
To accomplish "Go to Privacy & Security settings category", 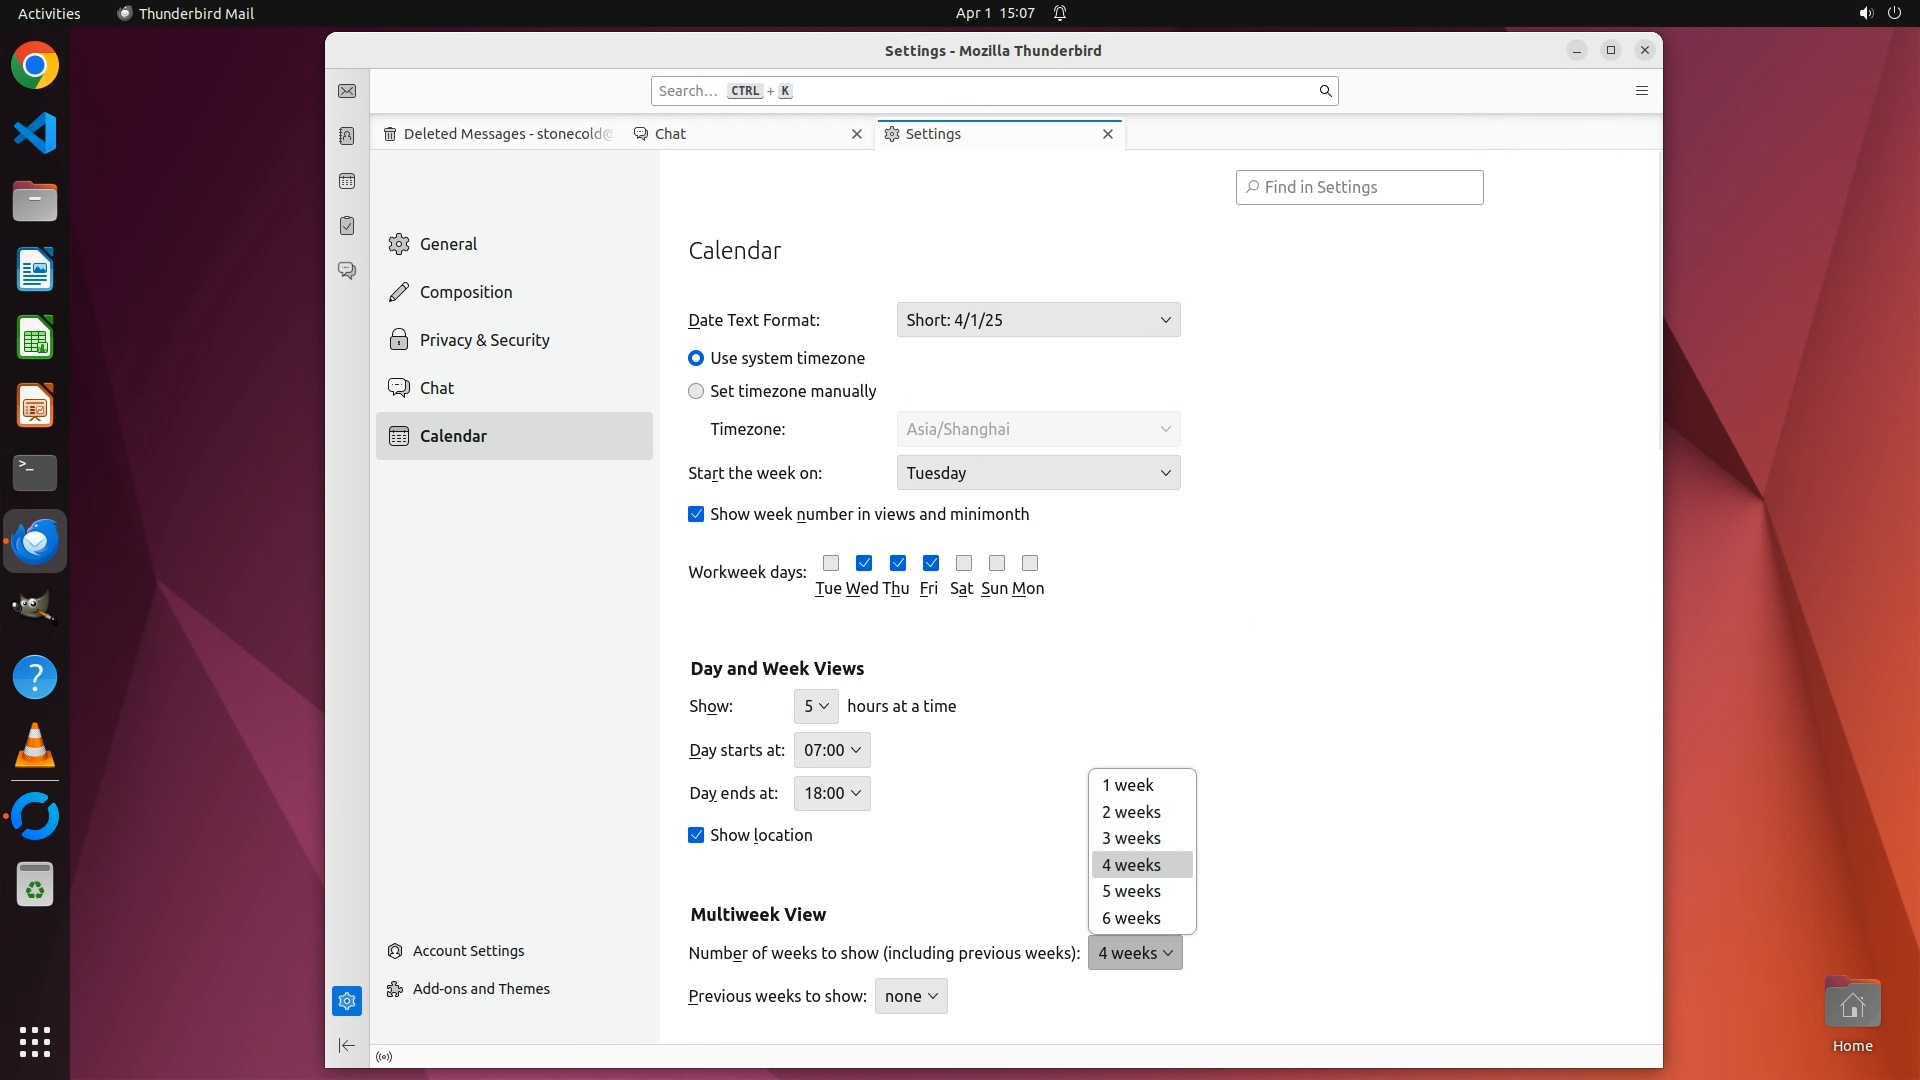I will point(484,340).
